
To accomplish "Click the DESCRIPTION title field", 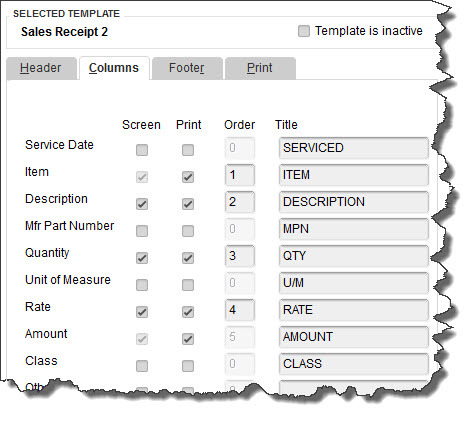I will 354,202.
